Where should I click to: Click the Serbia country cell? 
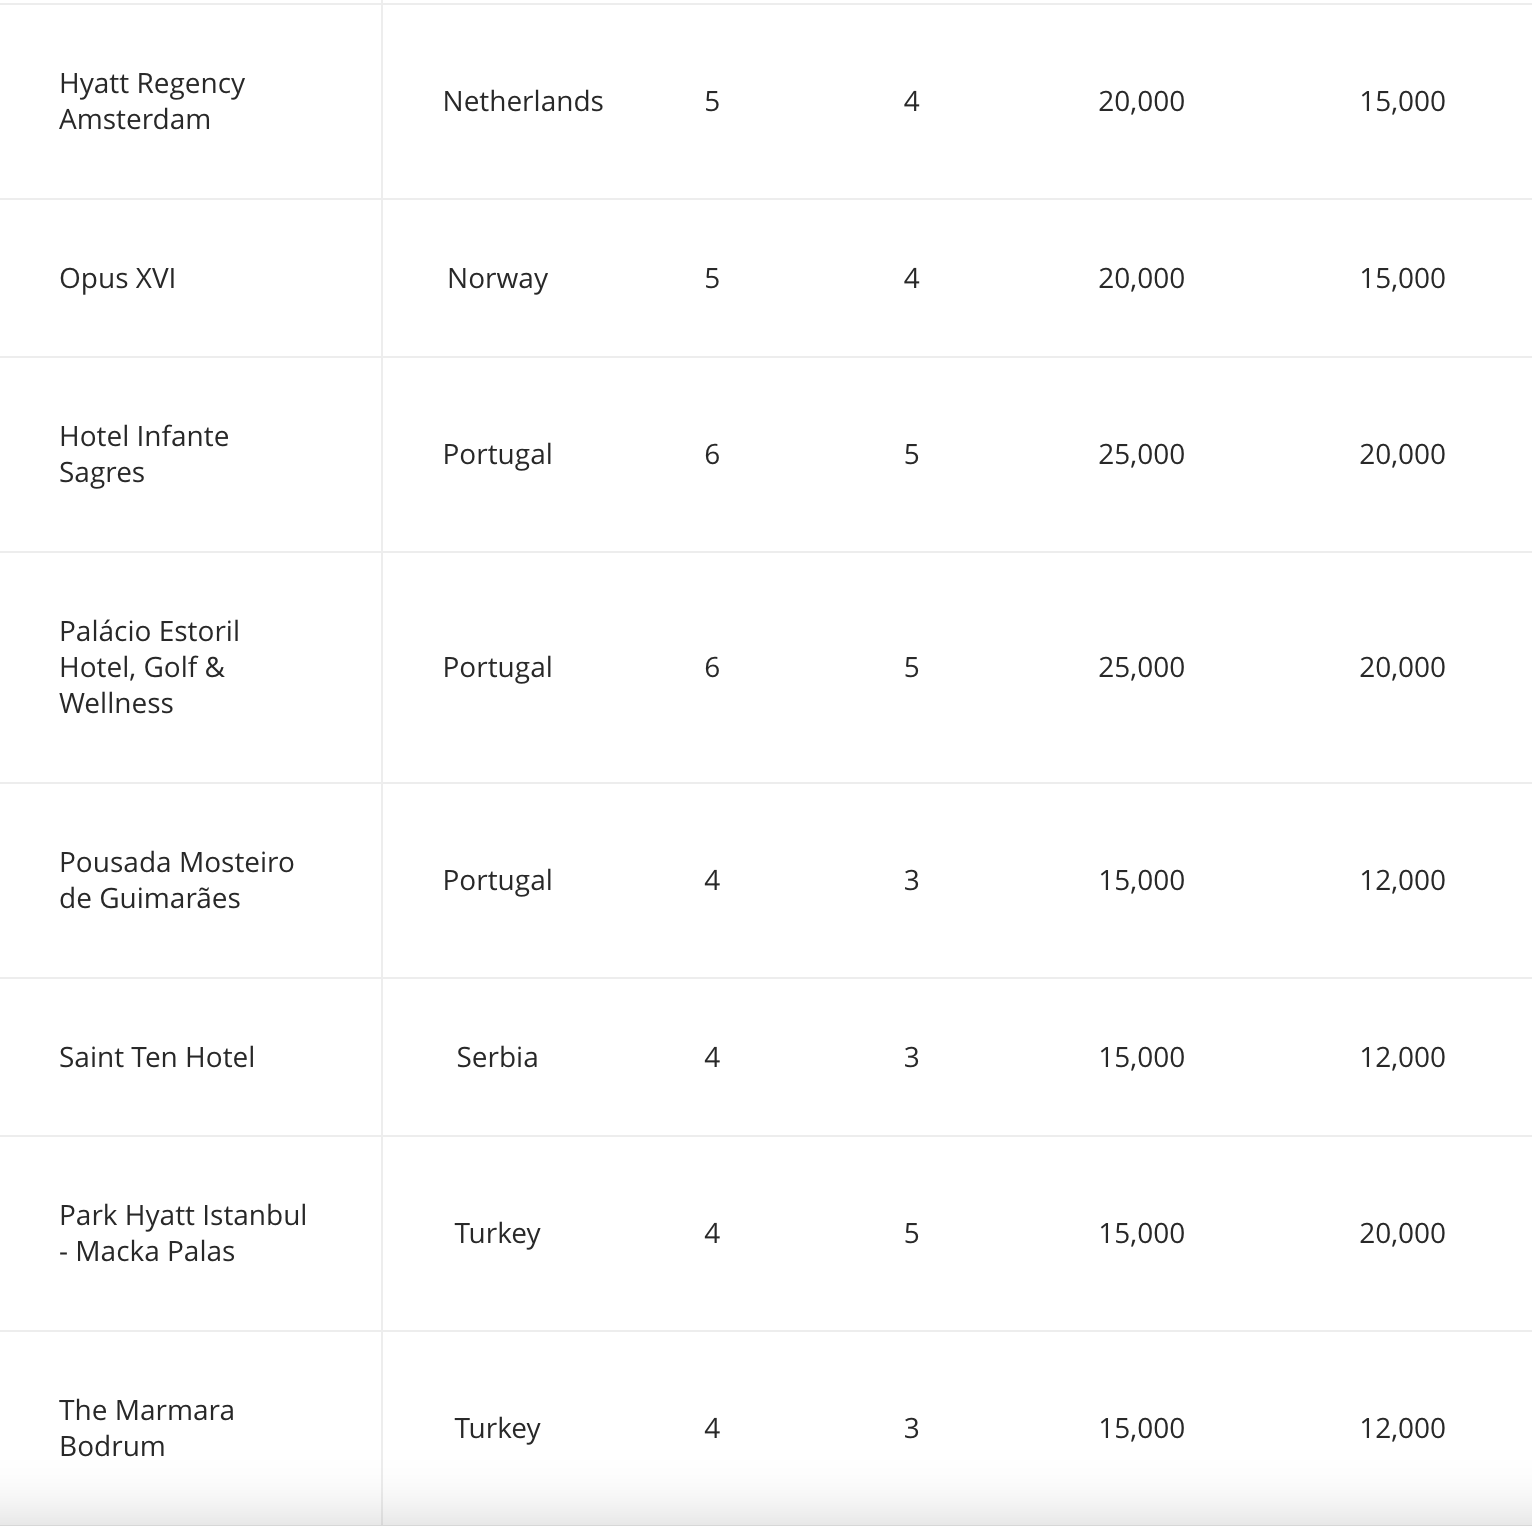tap(497, 1057)
